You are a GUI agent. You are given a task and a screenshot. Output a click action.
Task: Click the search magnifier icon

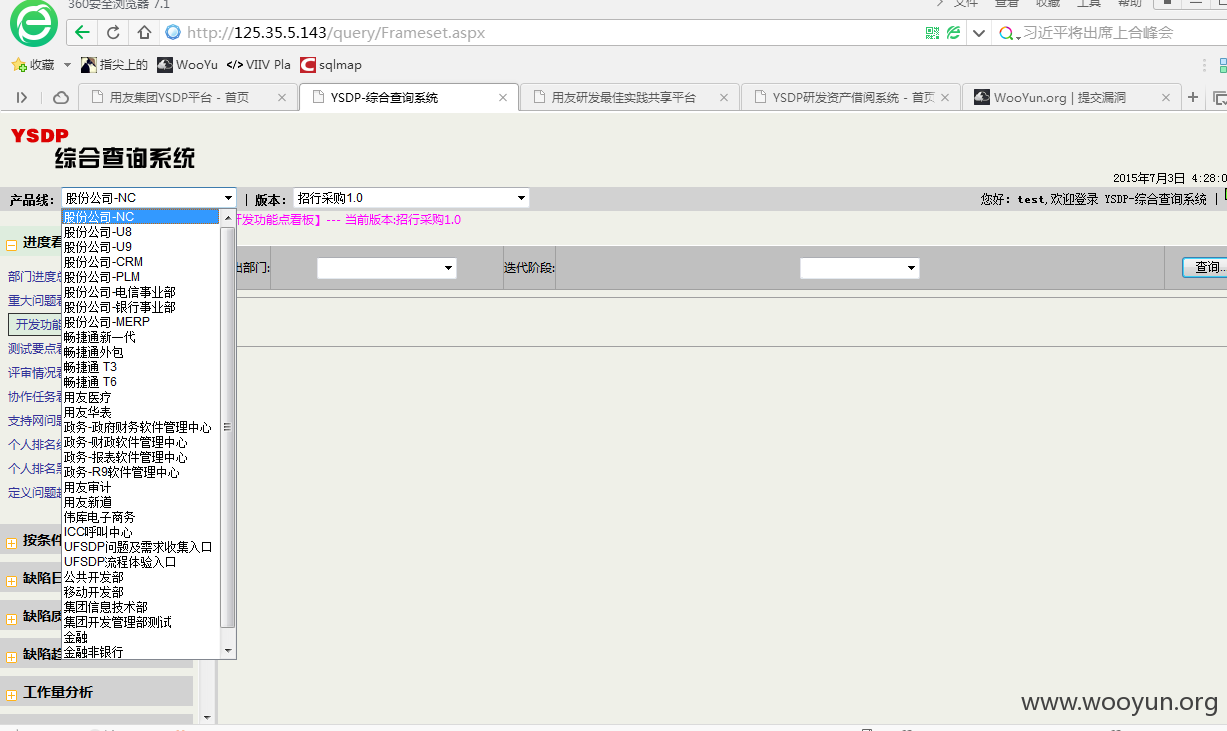pos(1008,33)
